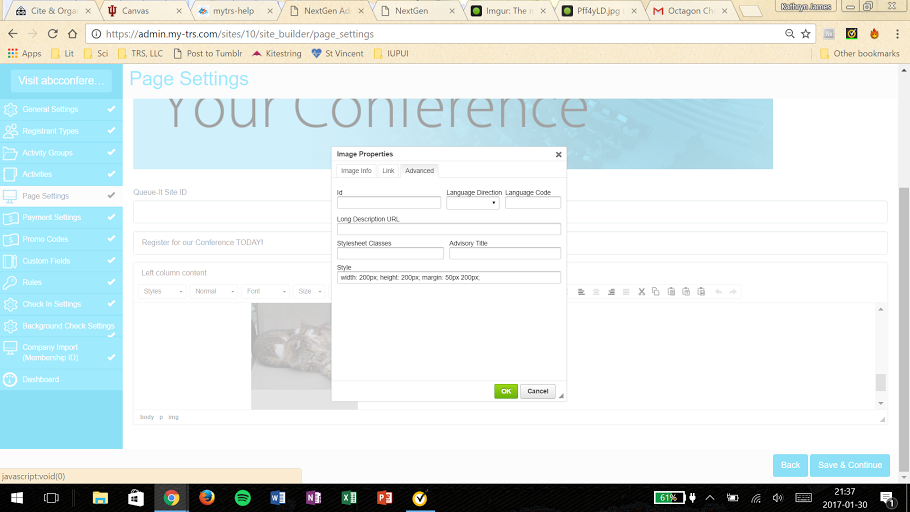
Task: Click the Rules key icon in sidebar
Action: (11, 283)
